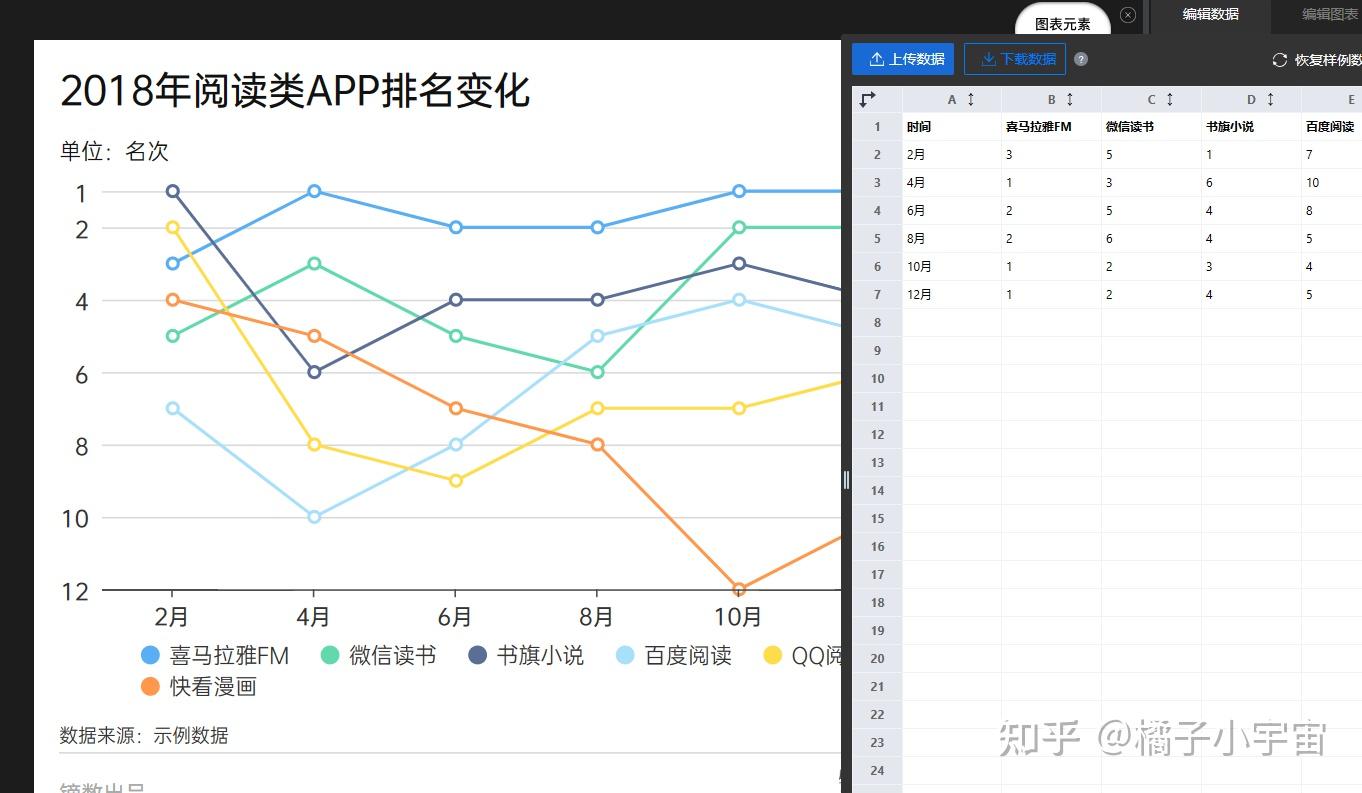Screen dimensions: 1362x793
Task: Select row number 24 header
Action: click(877, 771)
